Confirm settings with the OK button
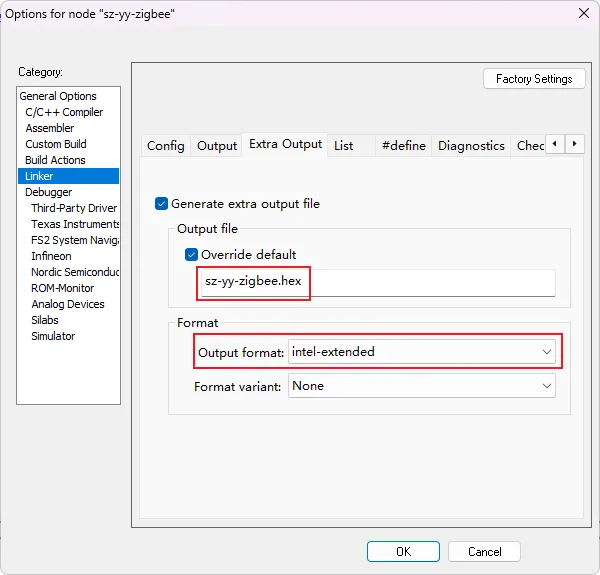This screenshot has height=575, width=600. pos(403,552)
